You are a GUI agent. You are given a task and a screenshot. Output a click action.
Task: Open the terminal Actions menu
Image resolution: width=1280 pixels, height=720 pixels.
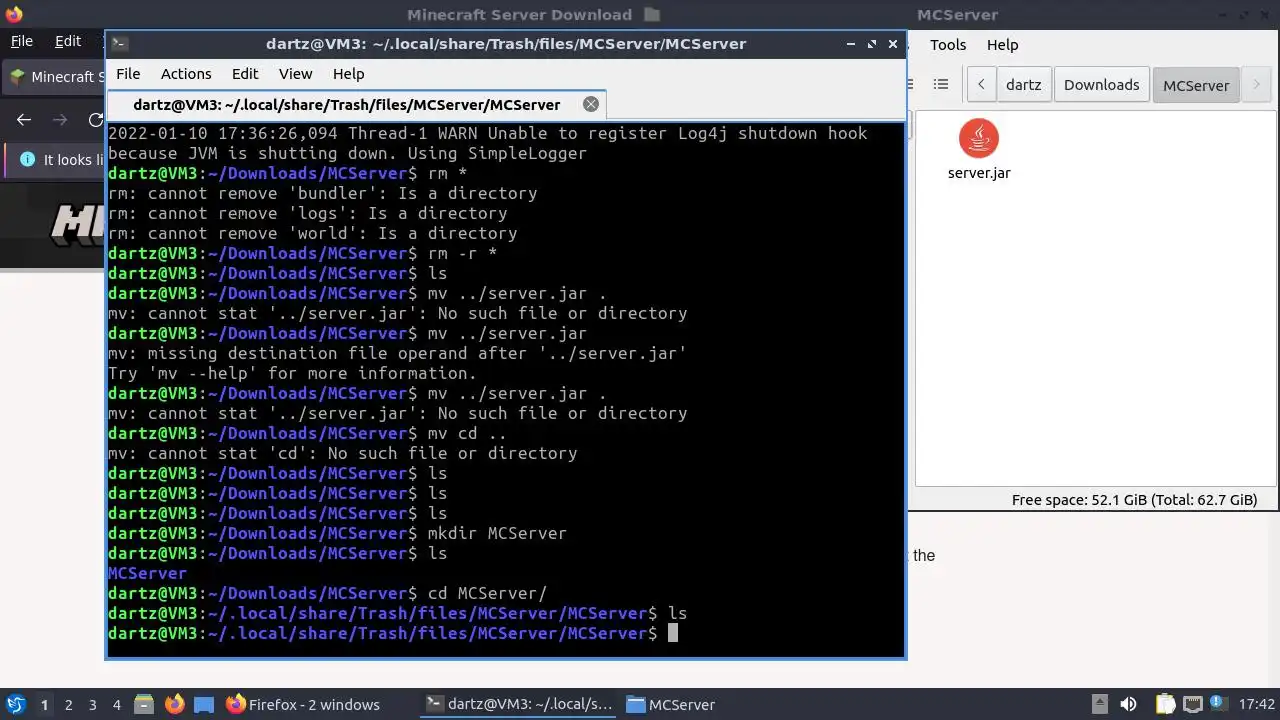click(186, 74)
